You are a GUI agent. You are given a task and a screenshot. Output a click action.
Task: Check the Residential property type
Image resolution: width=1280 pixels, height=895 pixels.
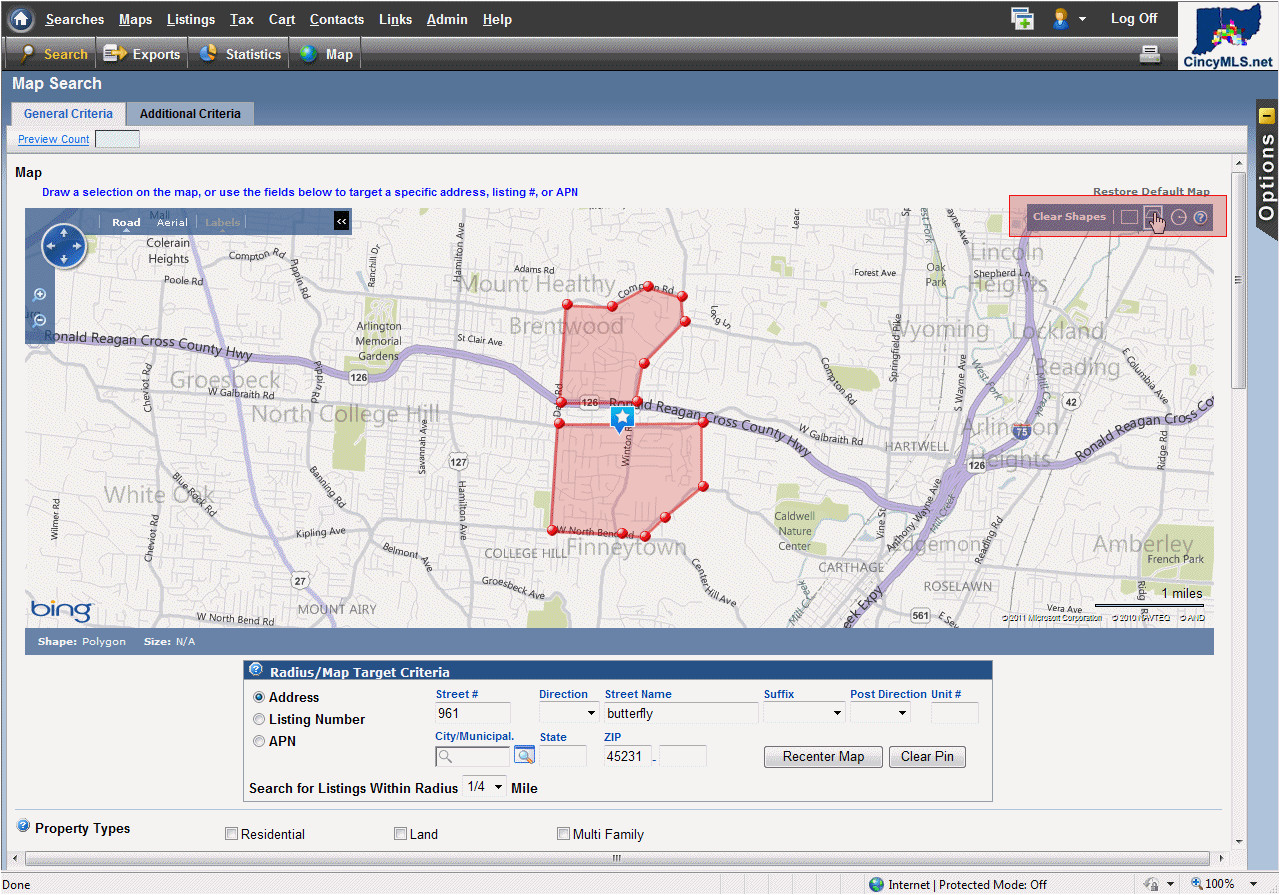point(232,834)
